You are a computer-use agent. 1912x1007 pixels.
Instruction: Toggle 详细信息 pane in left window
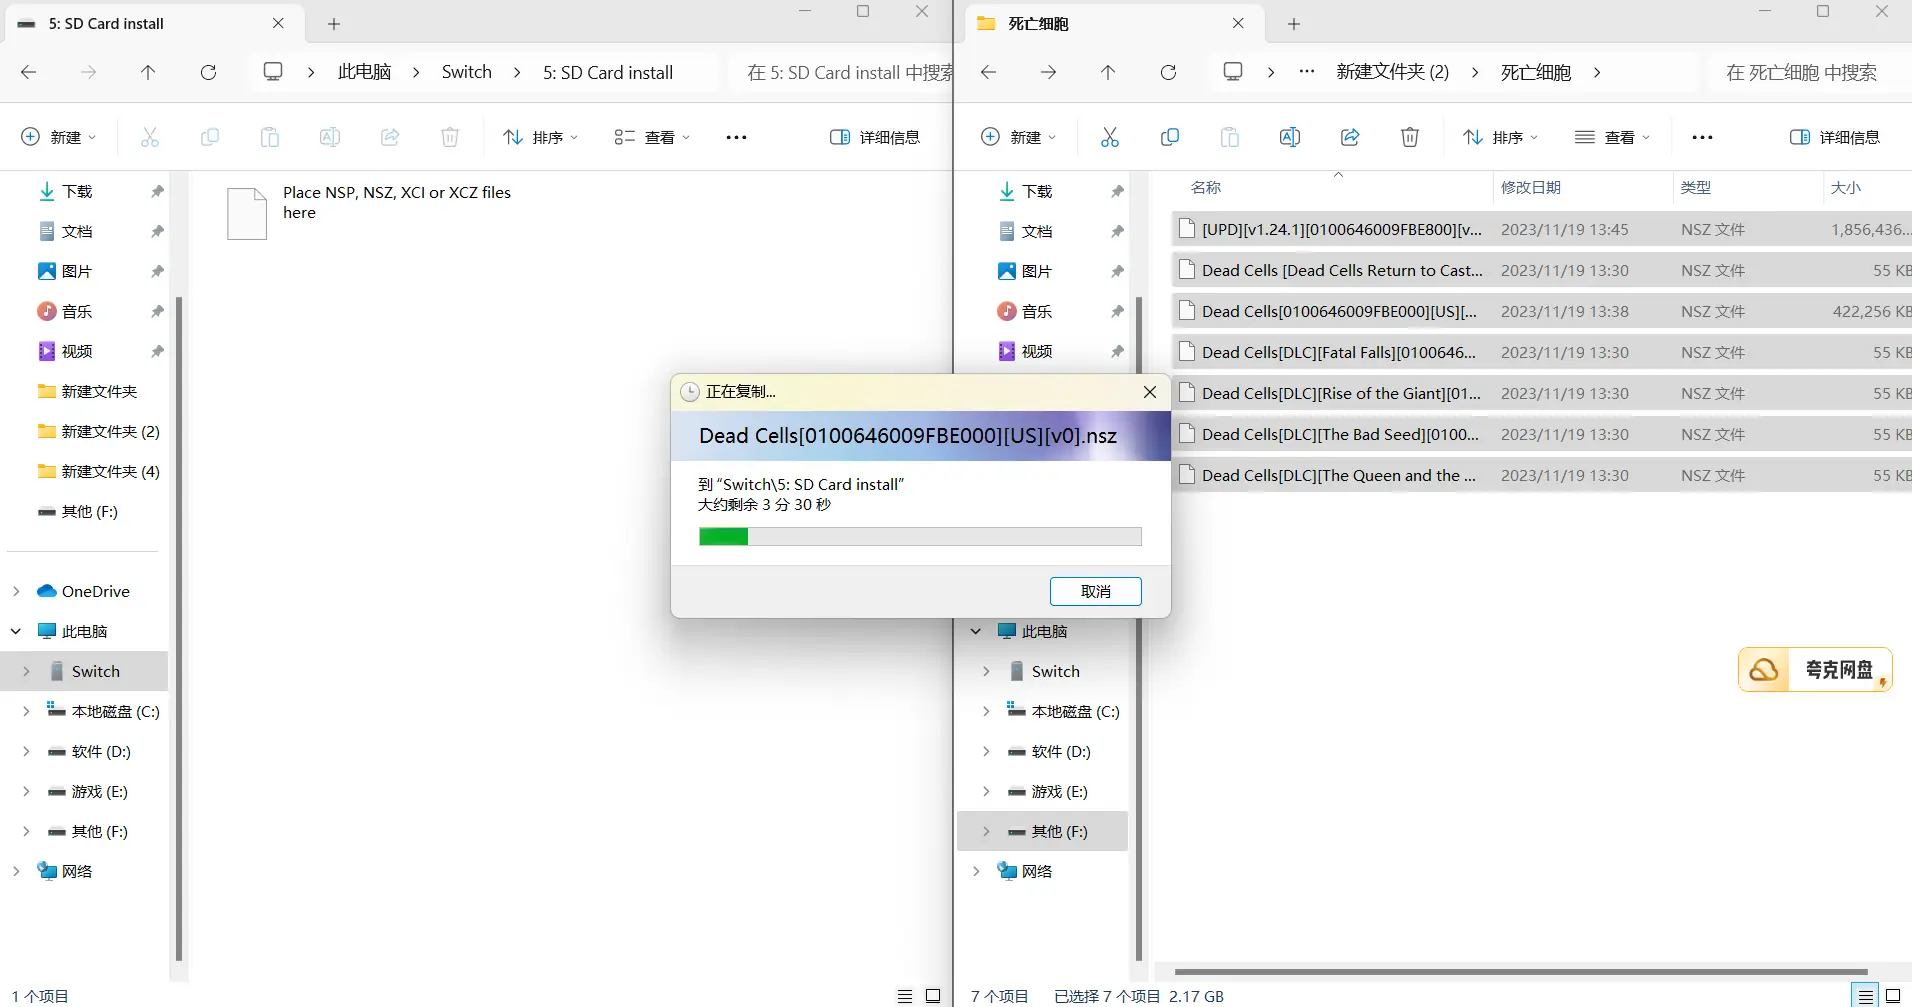[875, 137]
